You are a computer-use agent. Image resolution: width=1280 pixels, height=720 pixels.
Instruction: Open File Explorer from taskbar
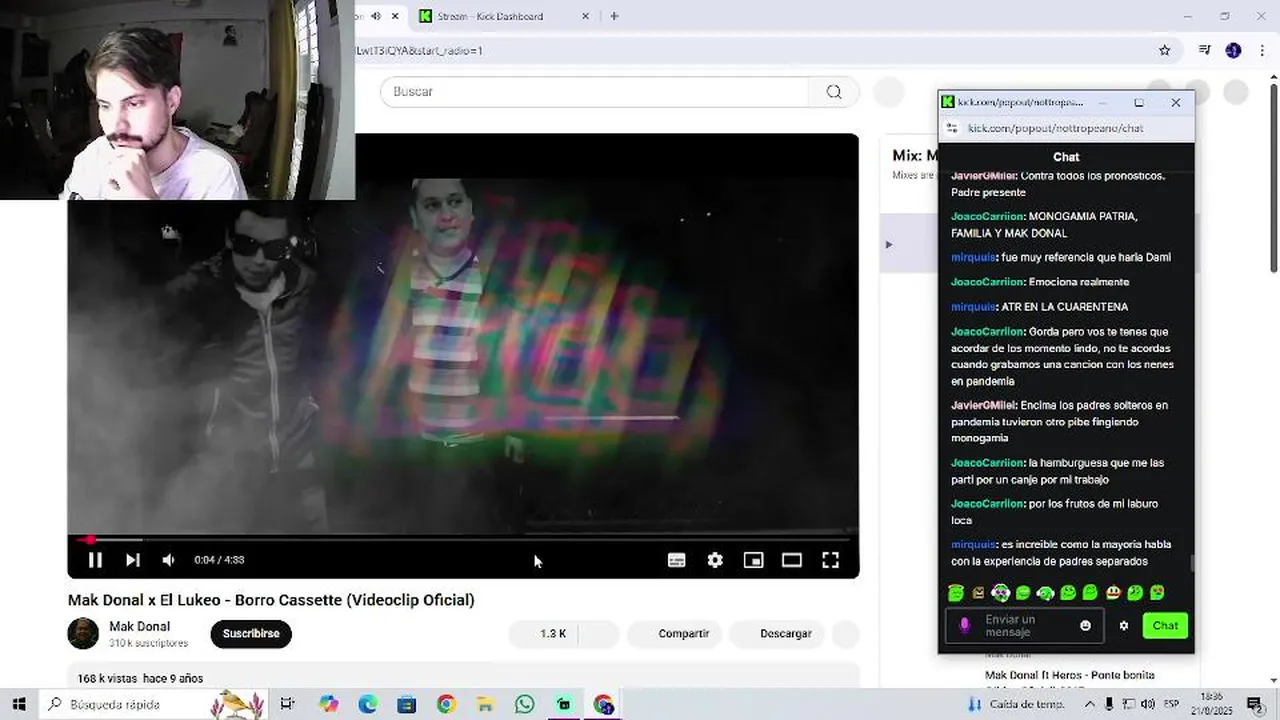485,704
